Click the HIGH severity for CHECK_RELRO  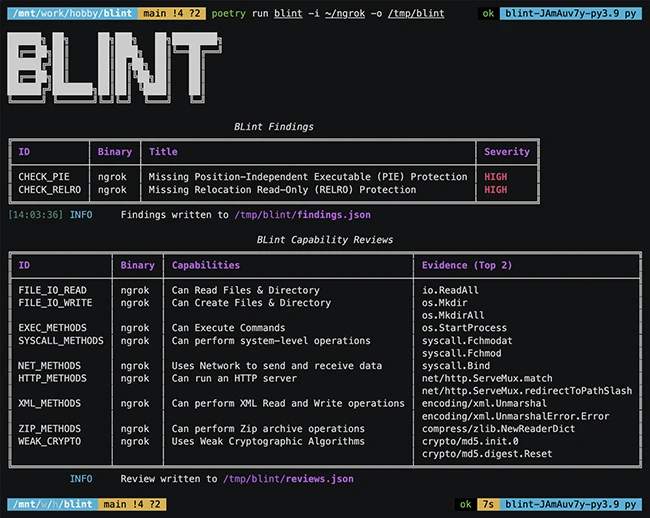(x=495, y=190)
